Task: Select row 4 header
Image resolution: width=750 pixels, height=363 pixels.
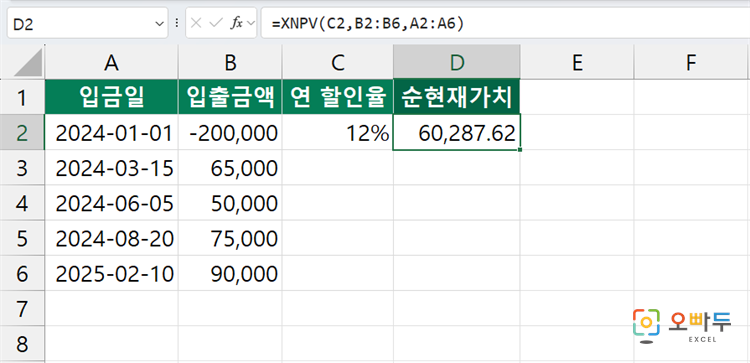Action: [x=22, y=203]
